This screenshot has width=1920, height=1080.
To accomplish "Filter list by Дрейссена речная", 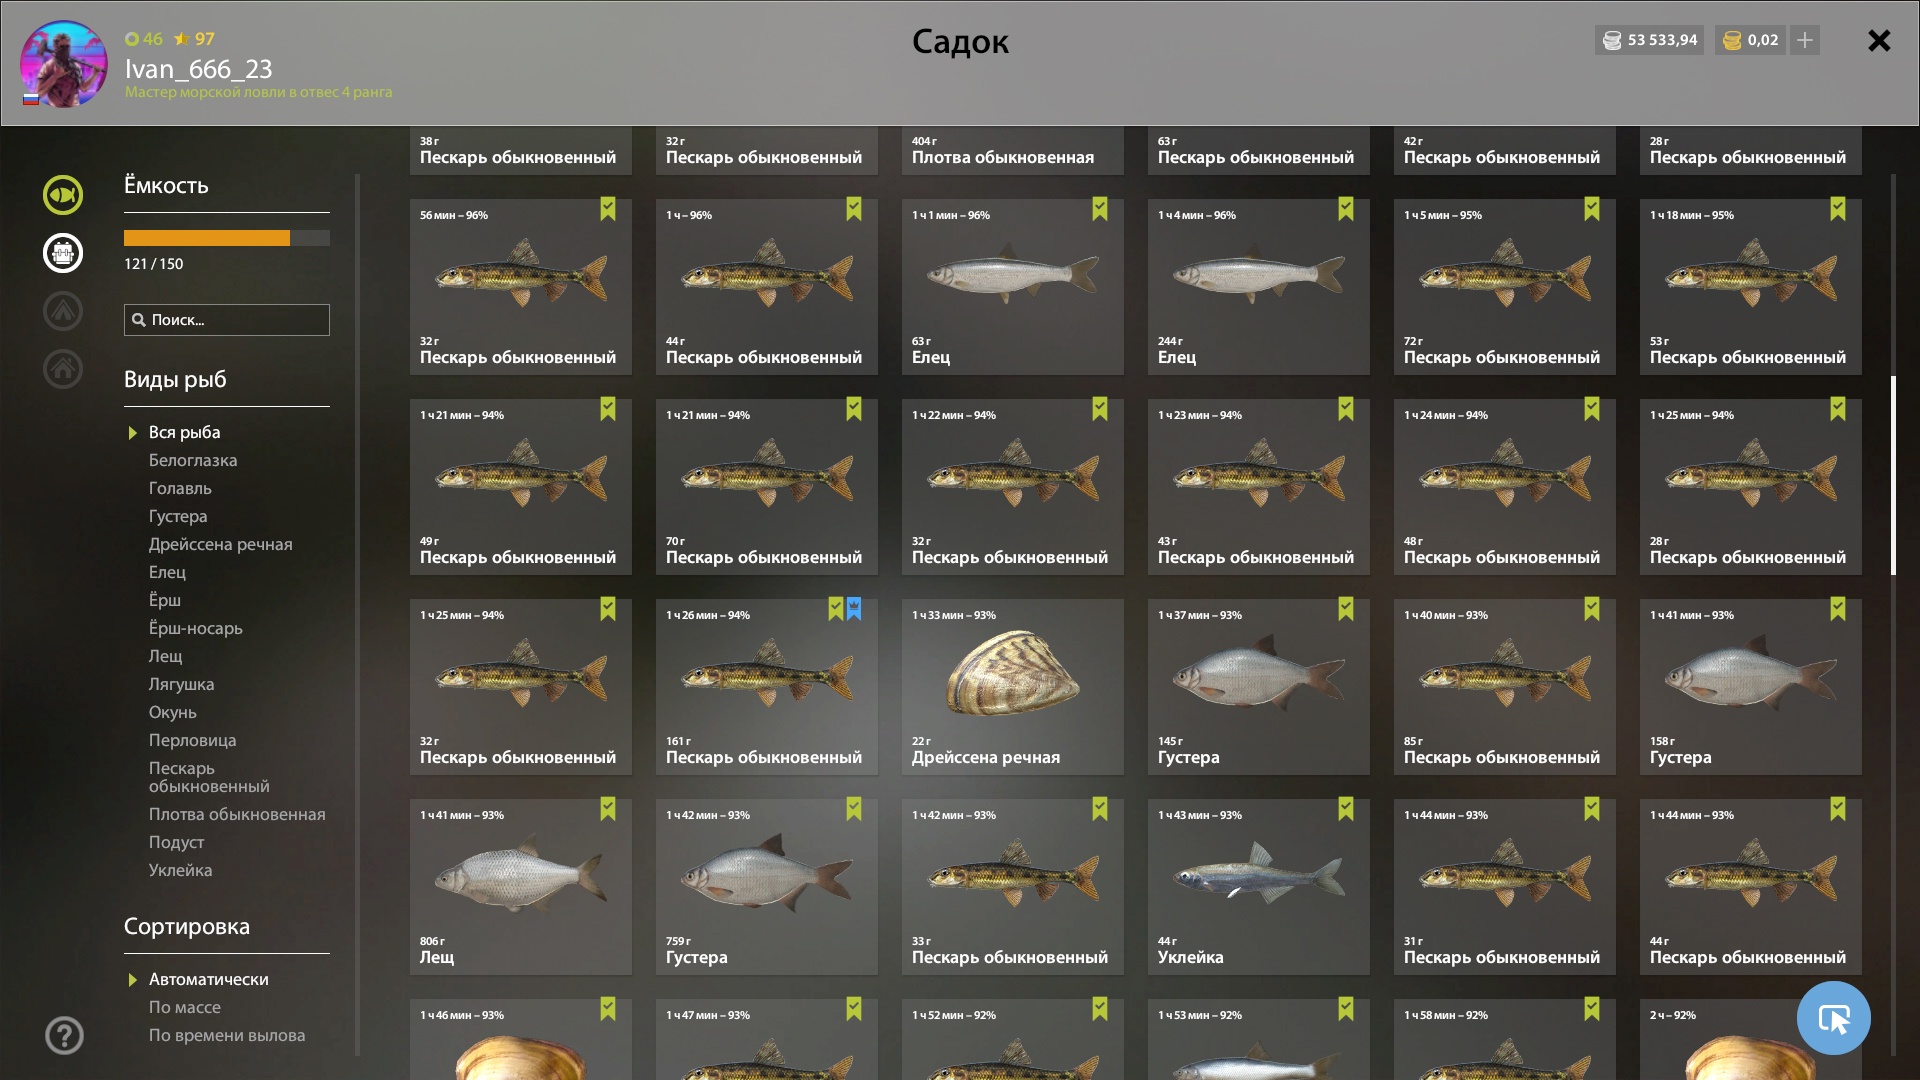I will click(x=221, y=544).
